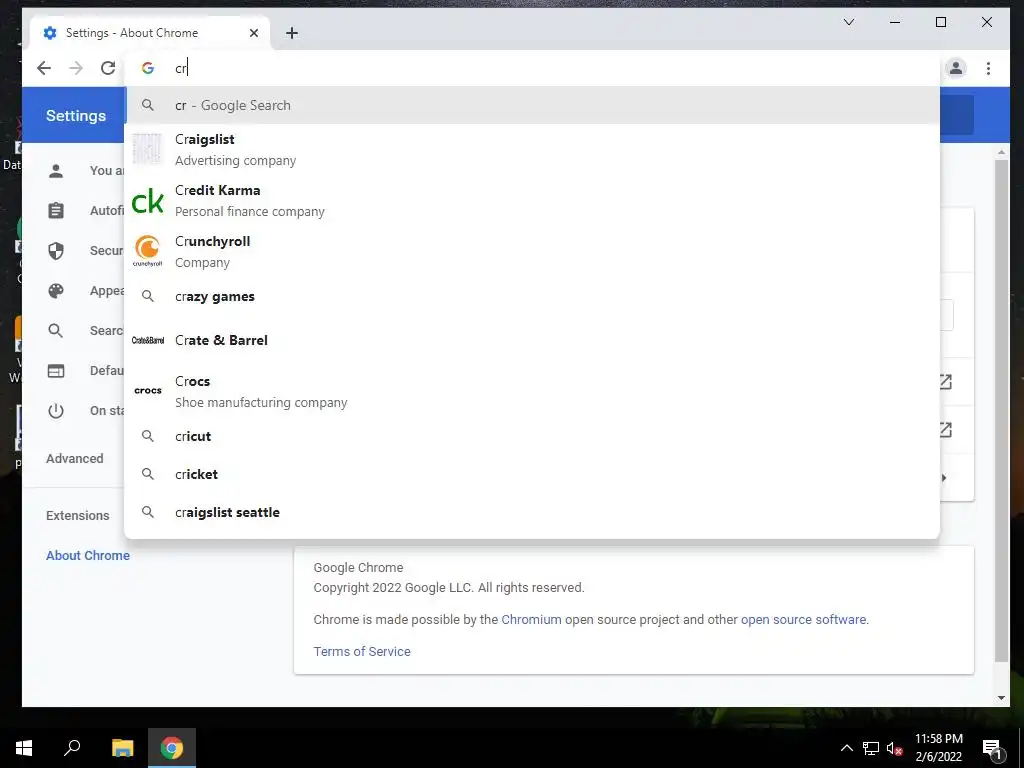
Task: Click the forward navigation arrow
Action: point(76,68)
